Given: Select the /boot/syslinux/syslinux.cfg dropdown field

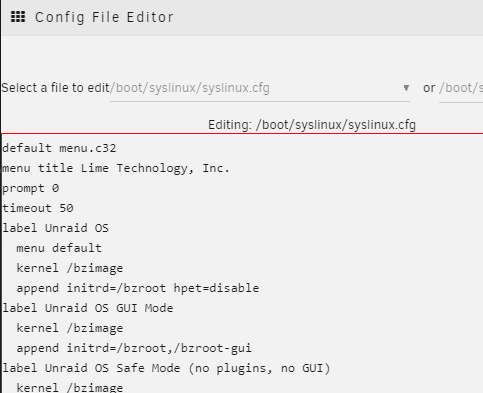Looking at the screenshot, I should [260, 88].
